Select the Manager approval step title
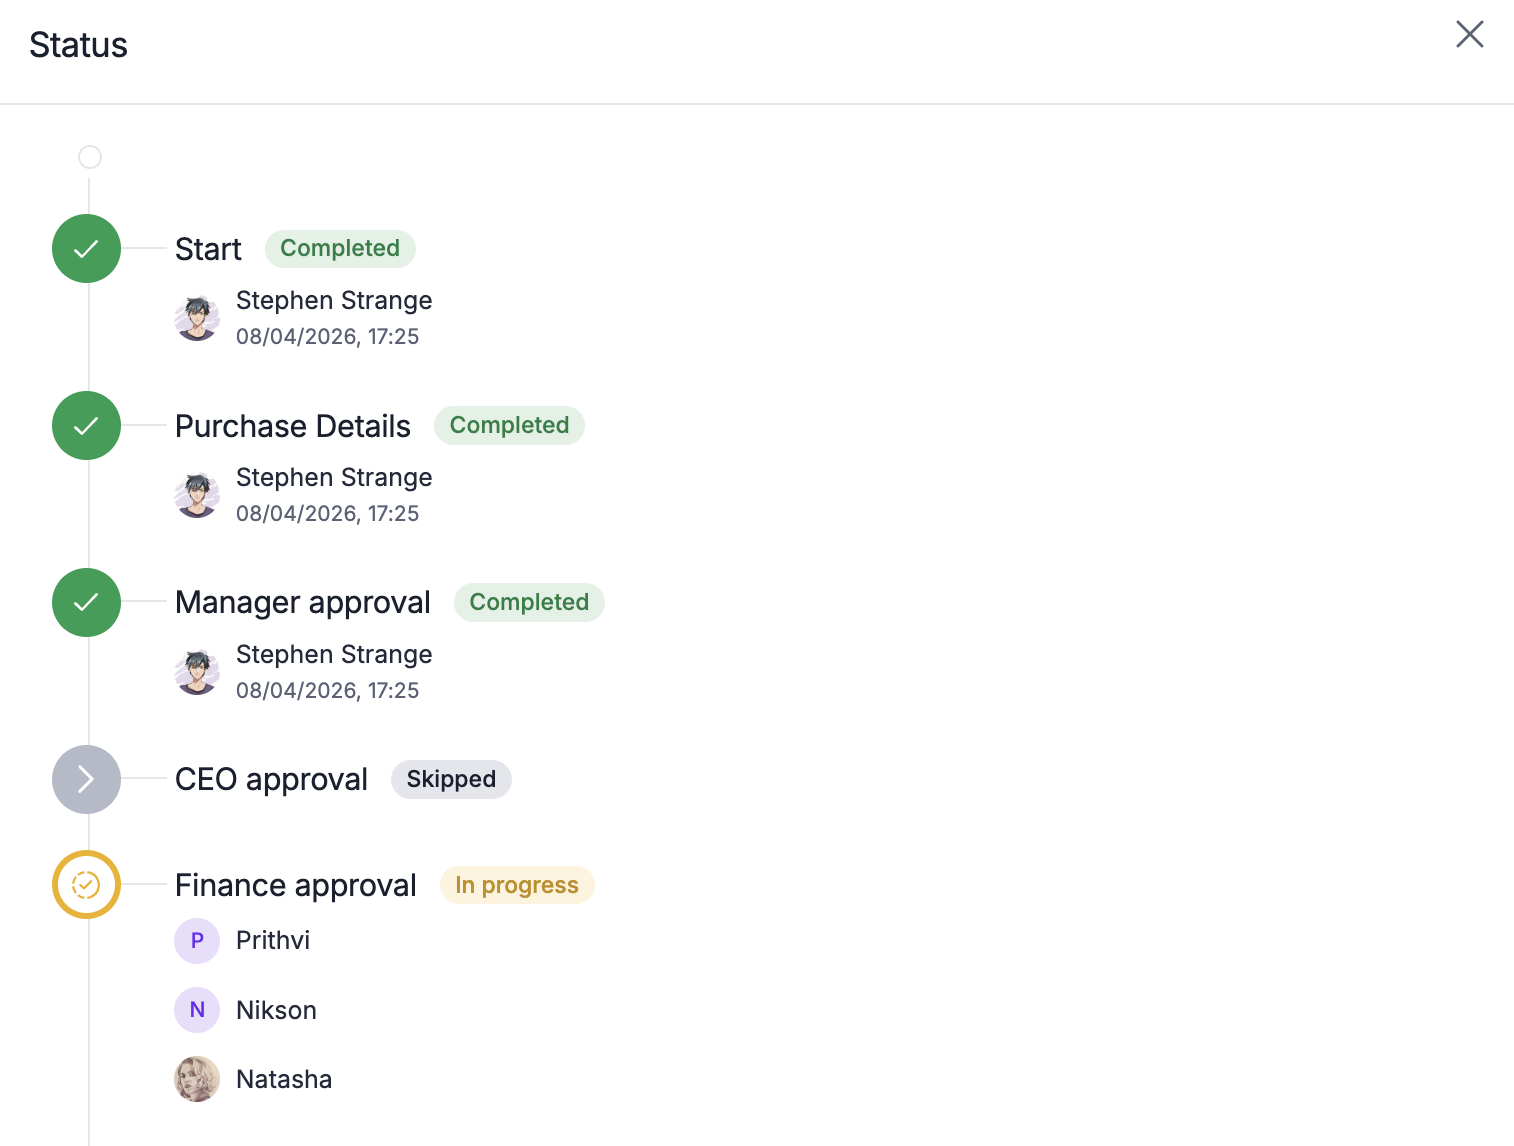 pyautogui.click(x=302, y=603)
